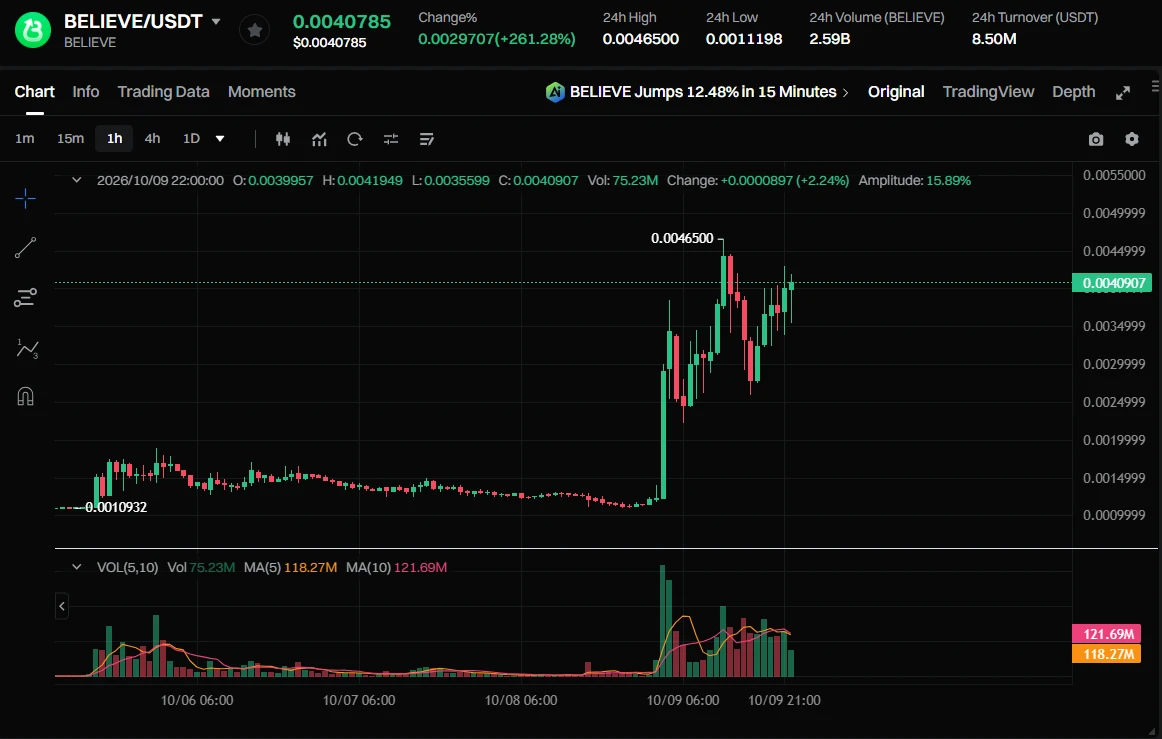Switch to the Moments tab
Viewport: 1162px width, 739px height.
[262, 92]
